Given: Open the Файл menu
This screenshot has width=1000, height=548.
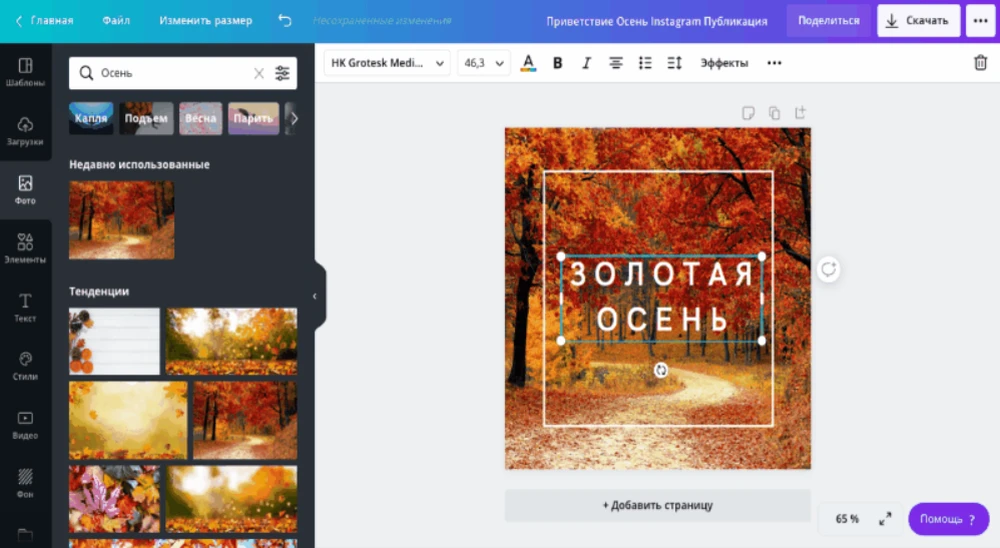Looking at the screenshot, I should click(116, 20).
